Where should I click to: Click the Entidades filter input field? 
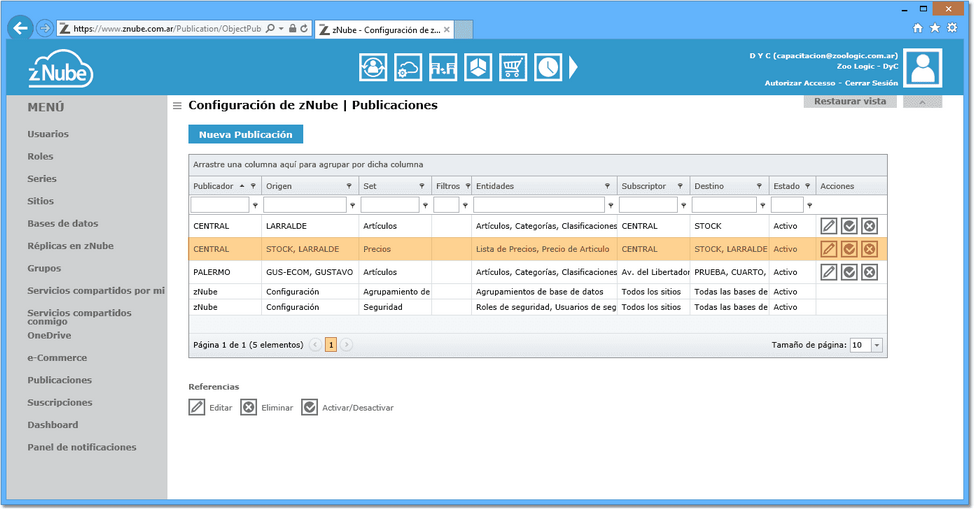539,205
